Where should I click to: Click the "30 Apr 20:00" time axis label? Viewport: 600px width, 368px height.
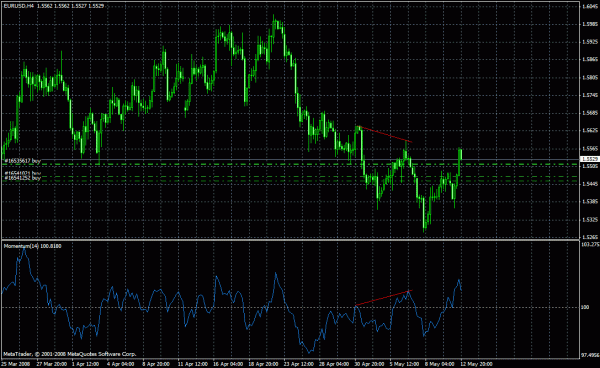[x=369, y=364]
